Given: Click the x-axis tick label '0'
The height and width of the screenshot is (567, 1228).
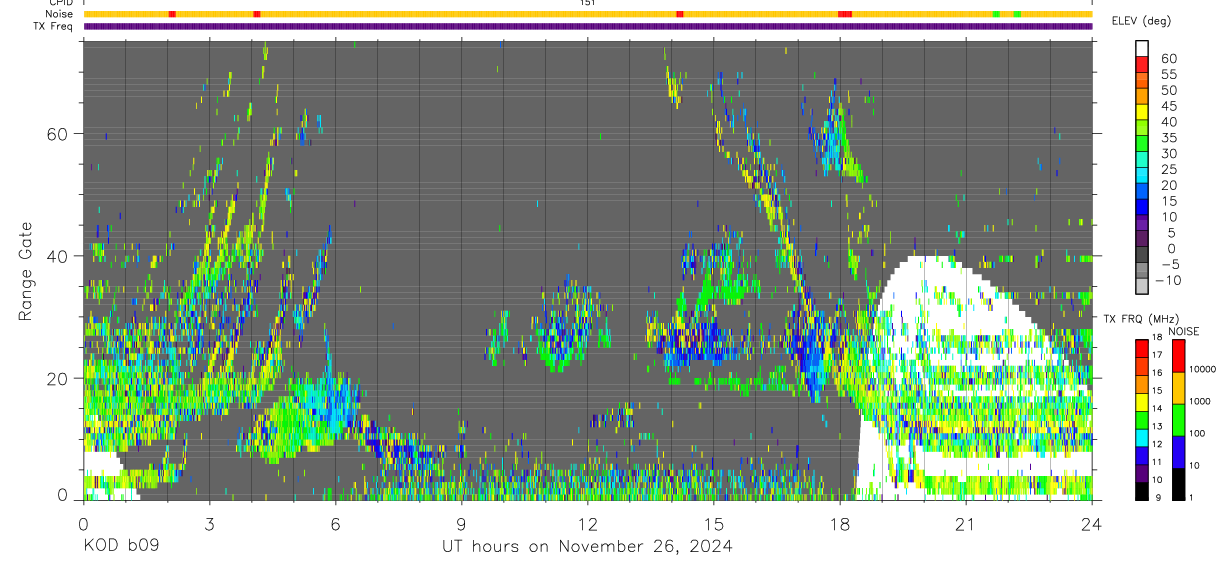Looking at the screenshot, I should pos(83,524).
